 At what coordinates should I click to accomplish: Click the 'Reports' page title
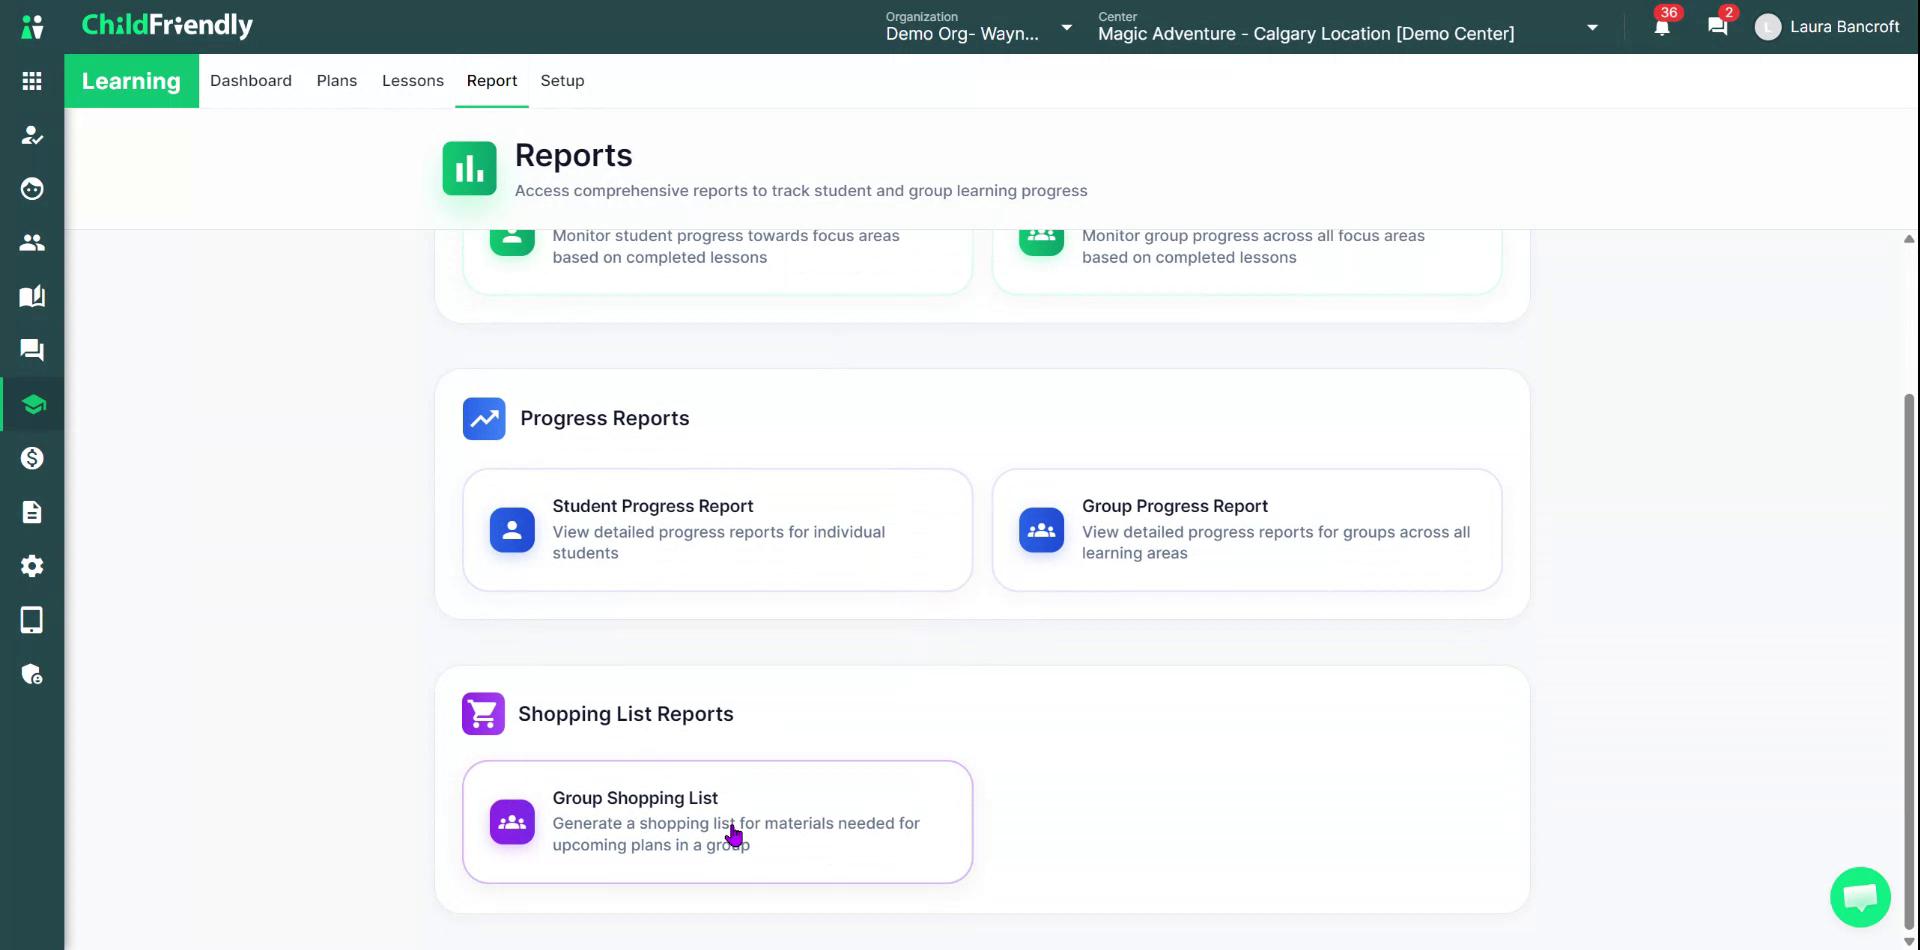click(x=574, y=156)
